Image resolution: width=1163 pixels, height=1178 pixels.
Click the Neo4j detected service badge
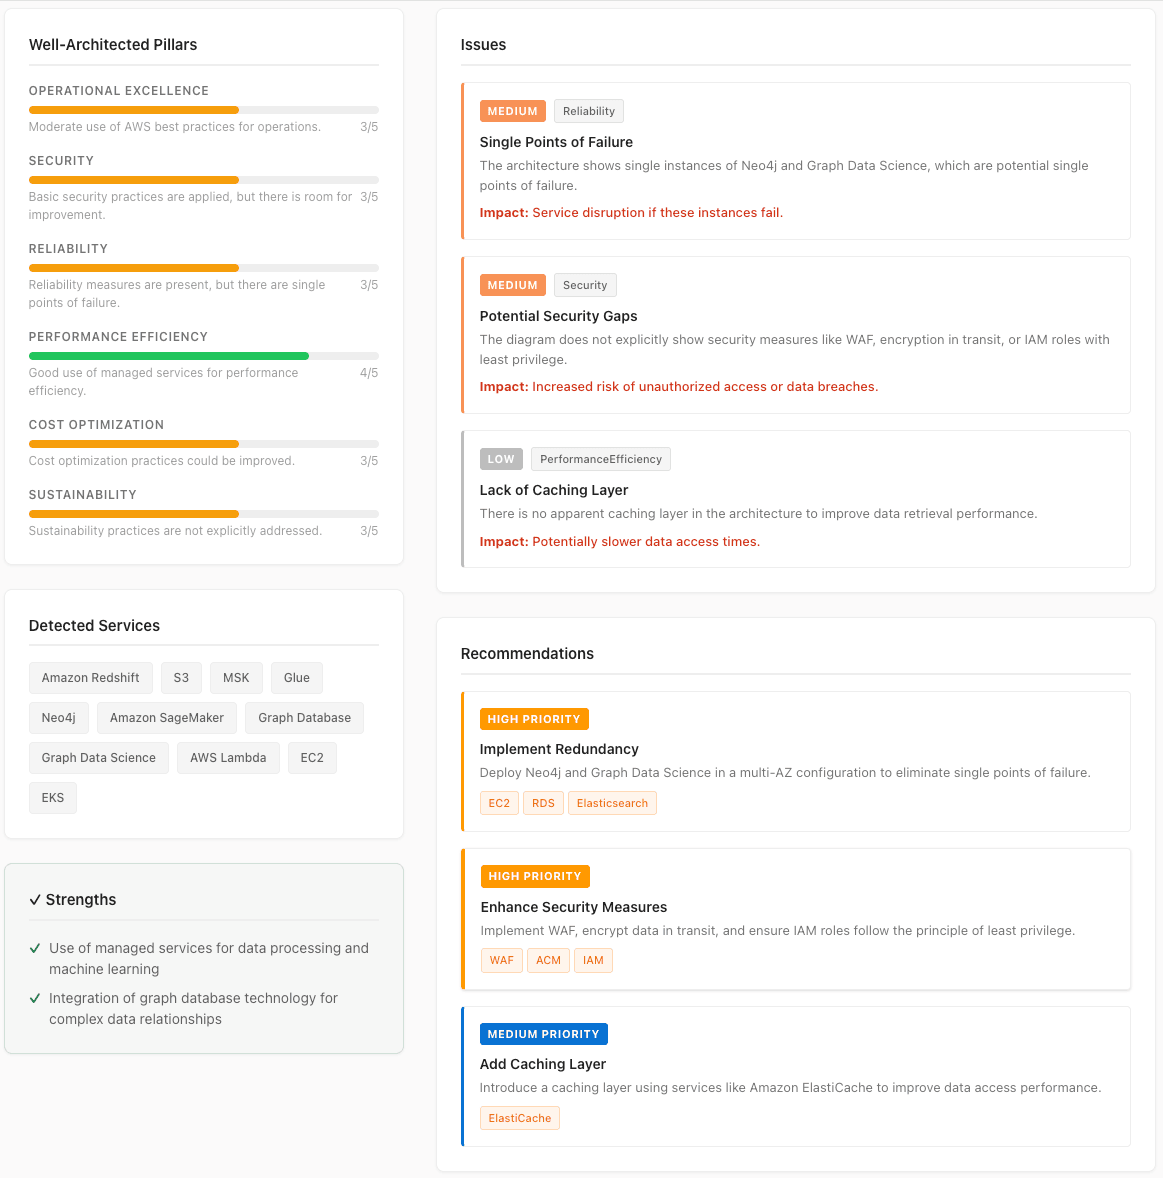tap(58, 717)
